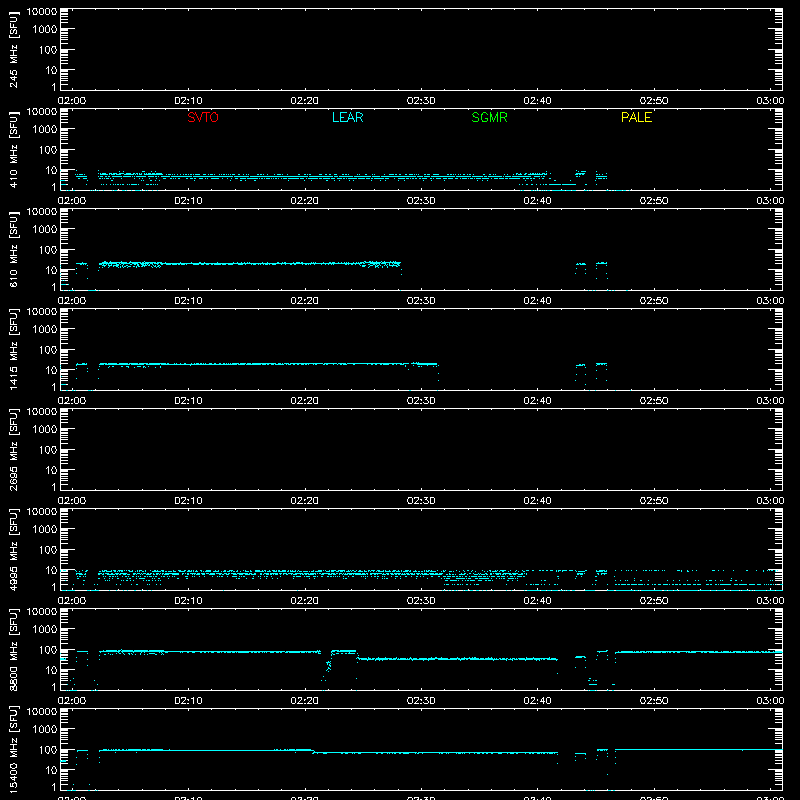Screen dimensions: 800x800
Task: Select the 8800 MHz [SFU] axis label
Action: point(14,649)
